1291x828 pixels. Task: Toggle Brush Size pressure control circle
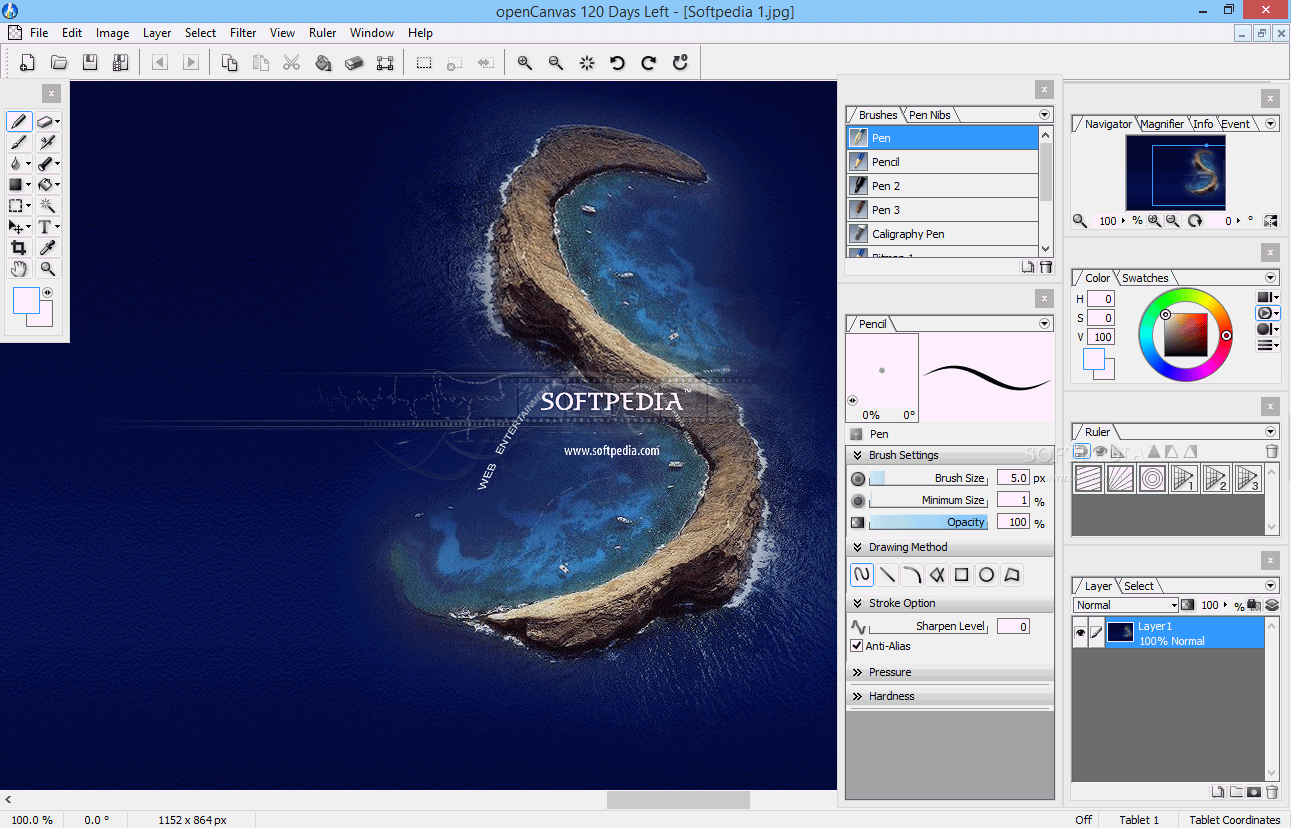pos(858,478)
